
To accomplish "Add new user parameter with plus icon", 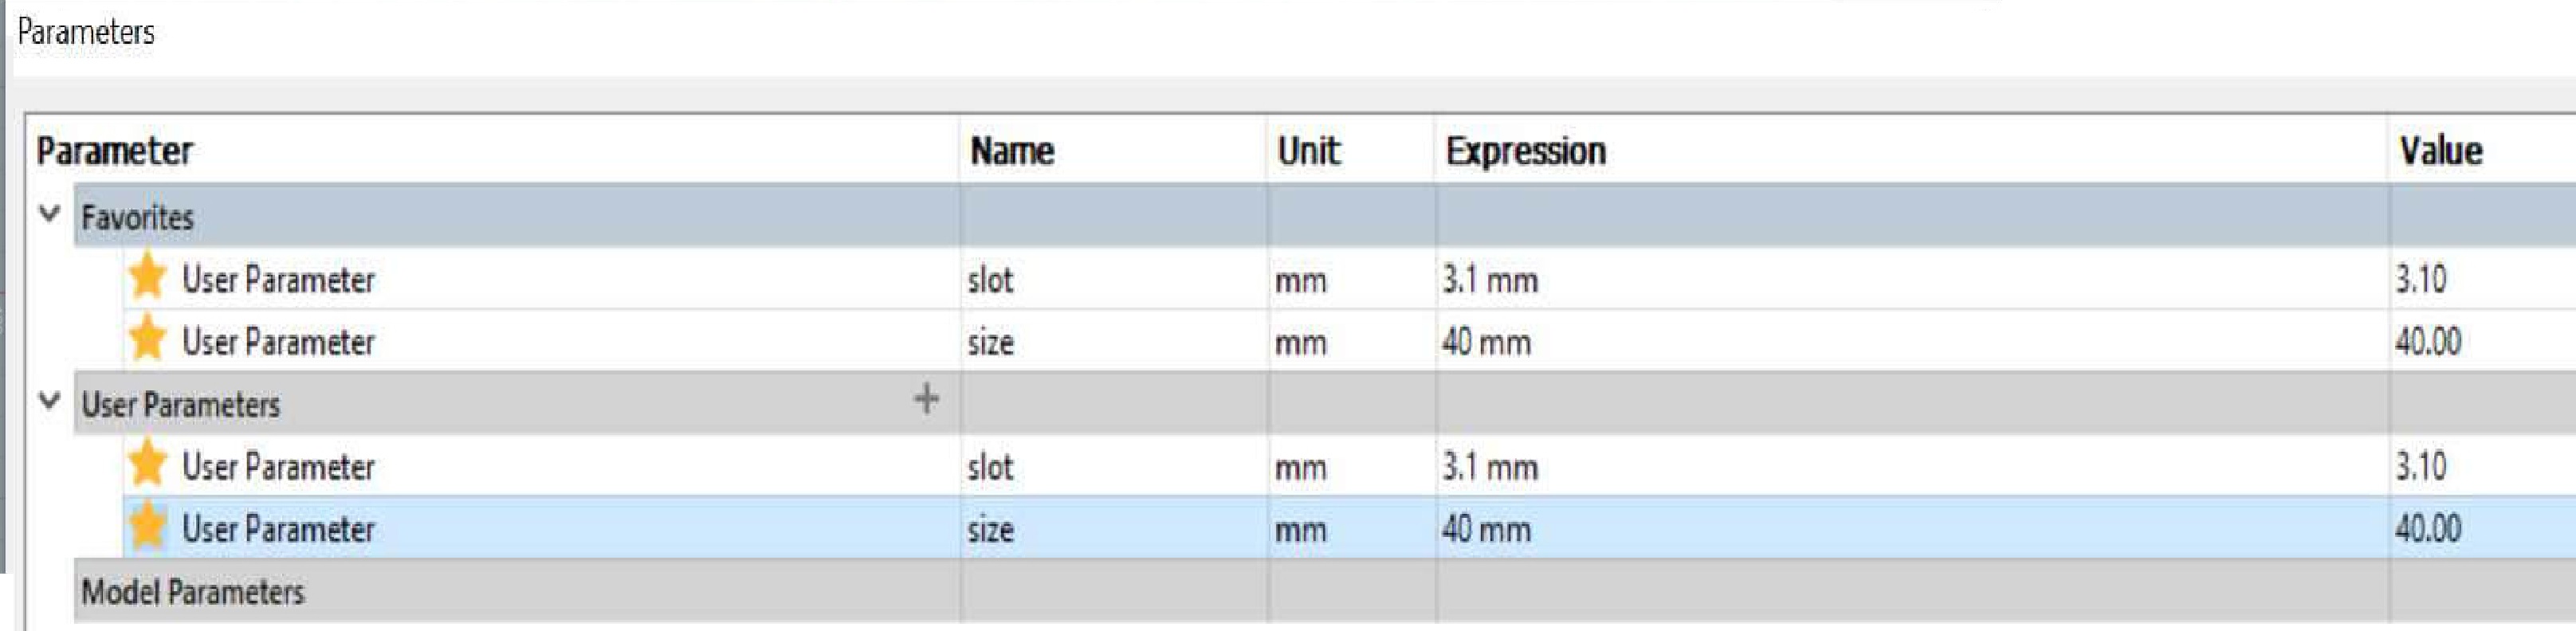I will pos(926,400).
